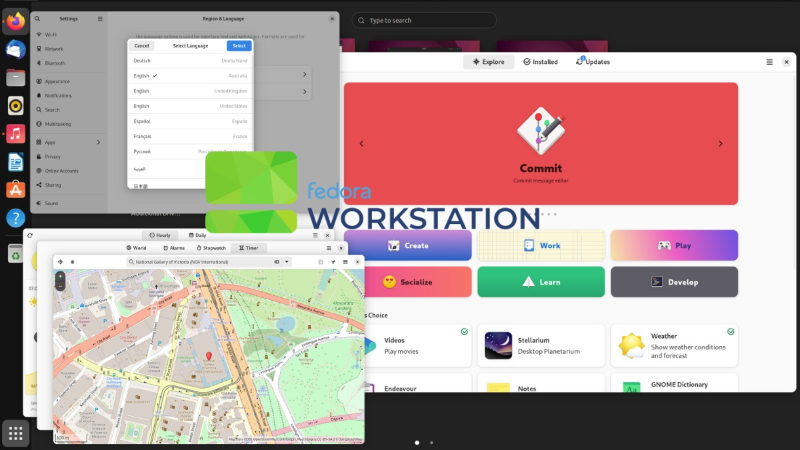The height and width of the screenshot is (450, 800).
Task: Open the Maps hamburger menu
Action: tap(345, 262)
